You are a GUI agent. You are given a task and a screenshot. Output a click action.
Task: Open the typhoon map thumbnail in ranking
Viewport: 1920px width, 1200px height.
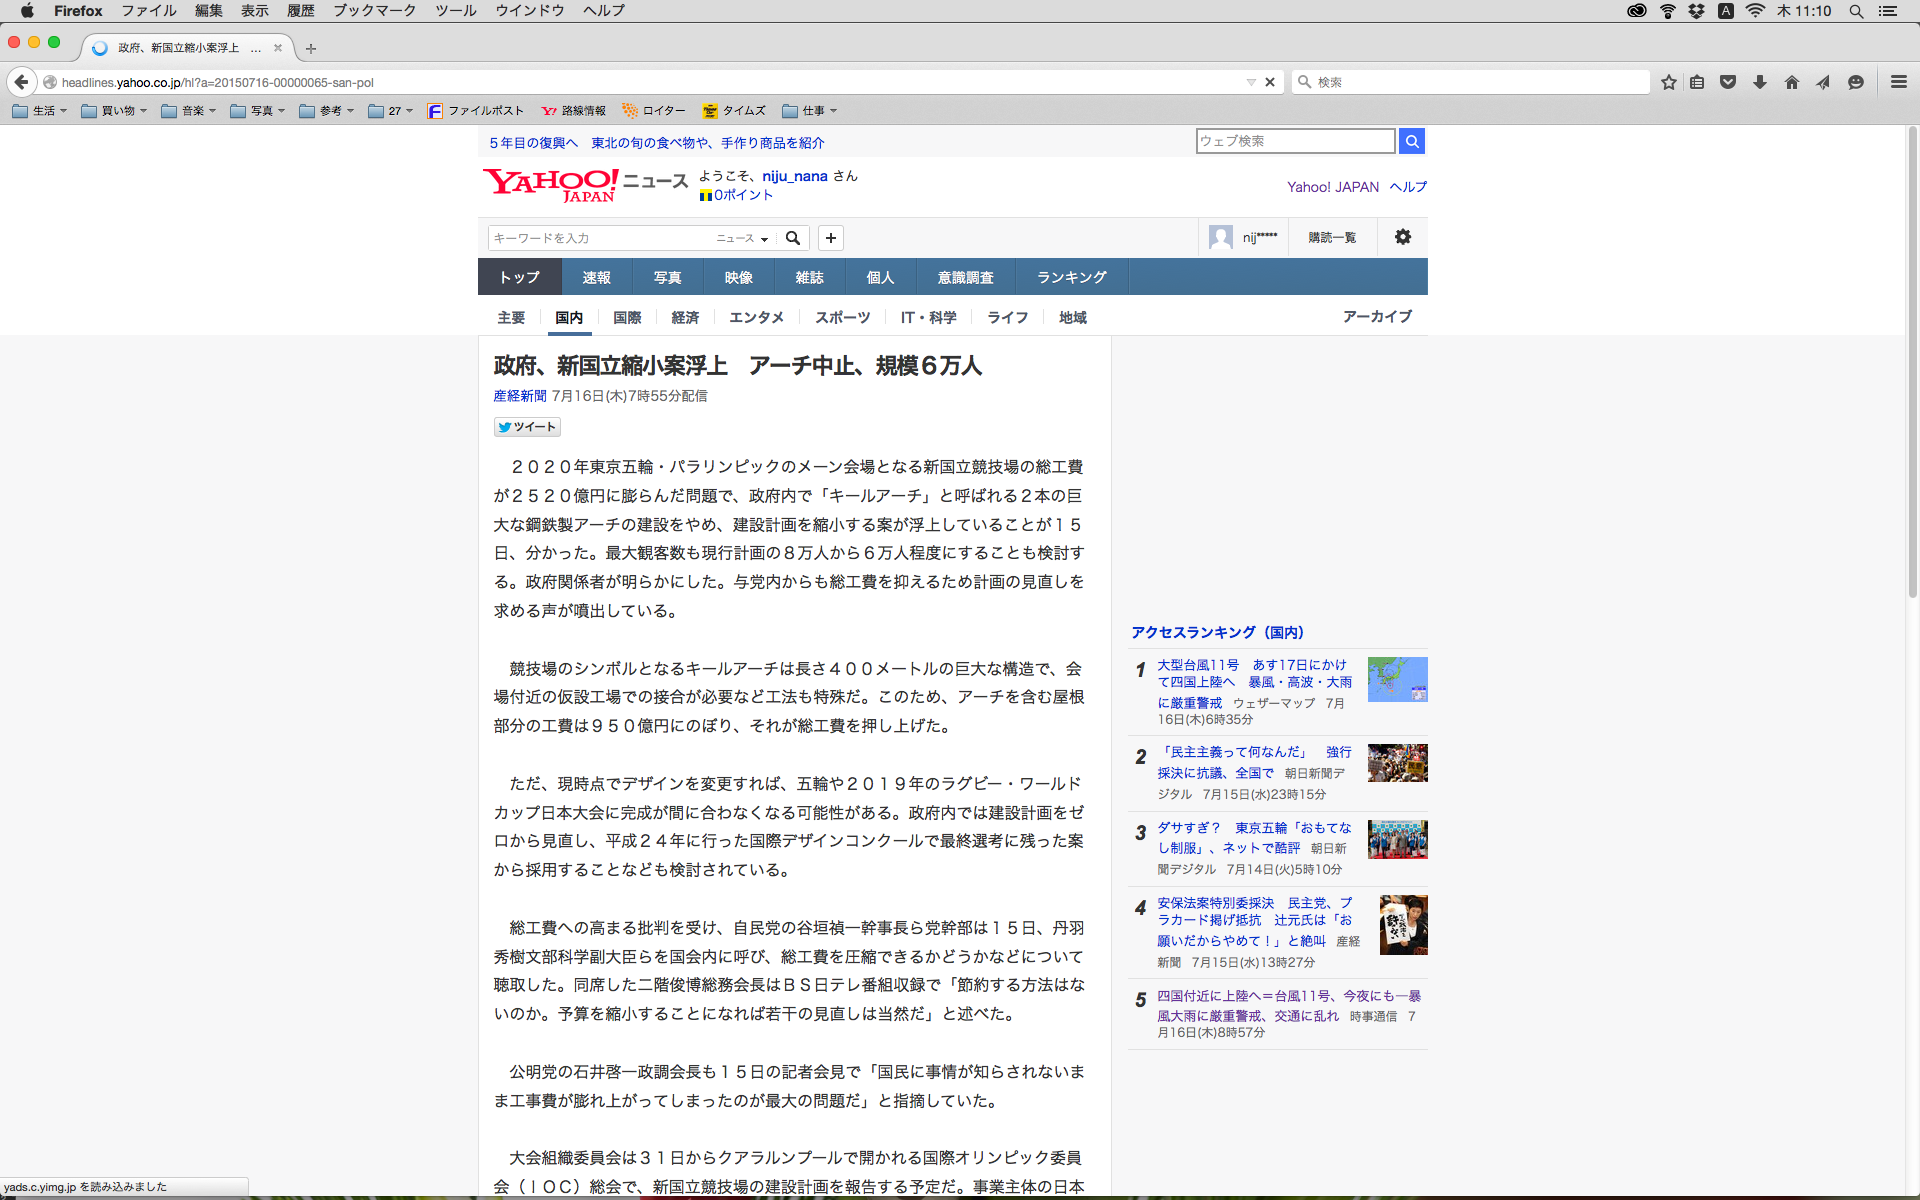click(1397, 680)
